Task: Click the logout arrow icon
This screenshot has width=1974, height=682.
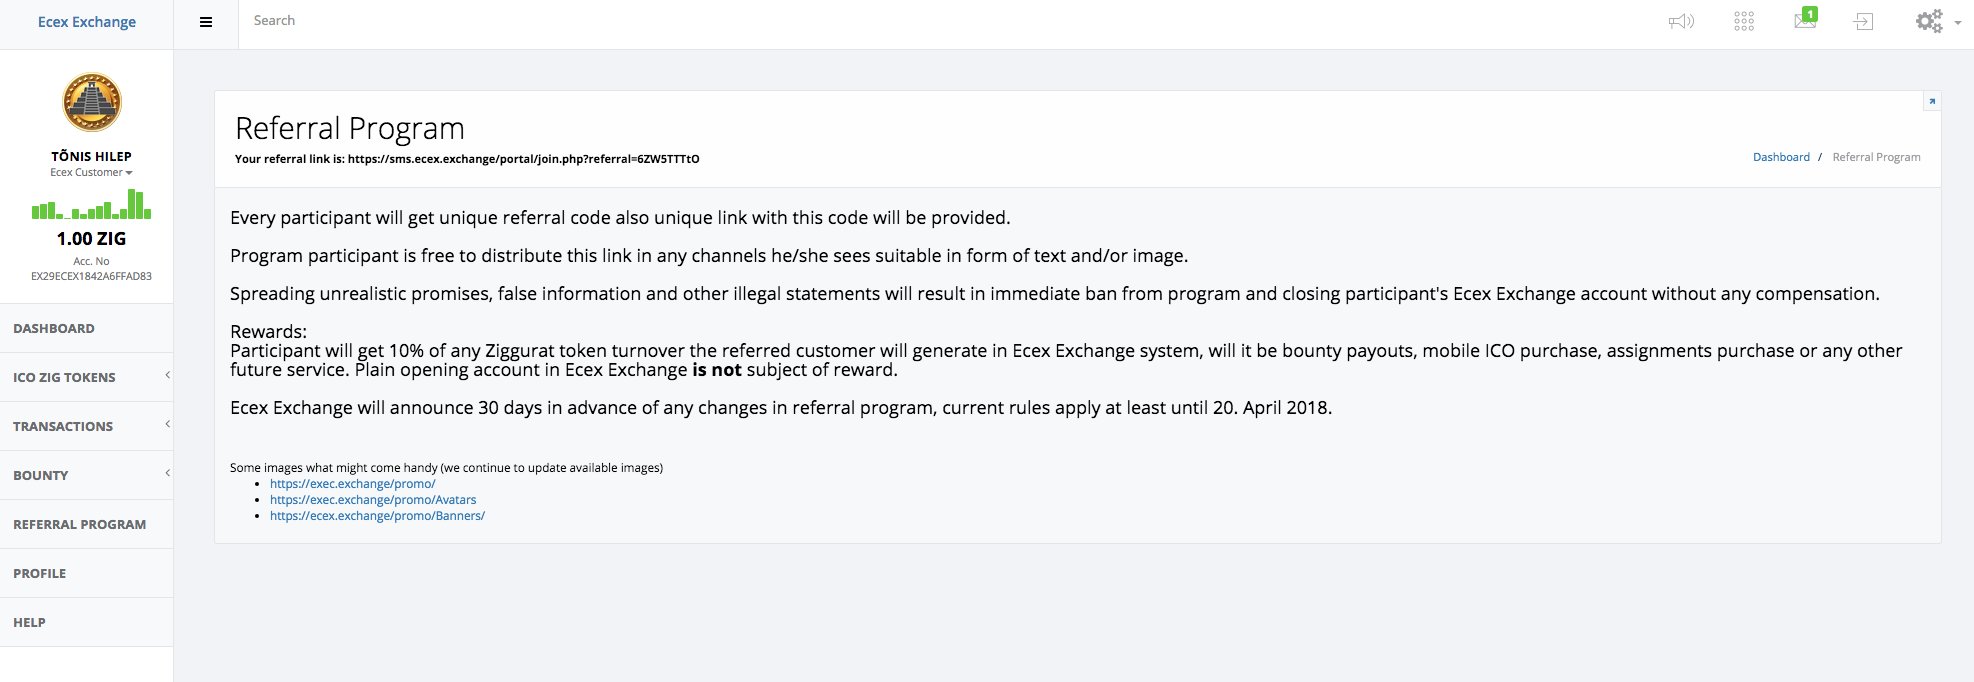Action: coord(1864,21)
